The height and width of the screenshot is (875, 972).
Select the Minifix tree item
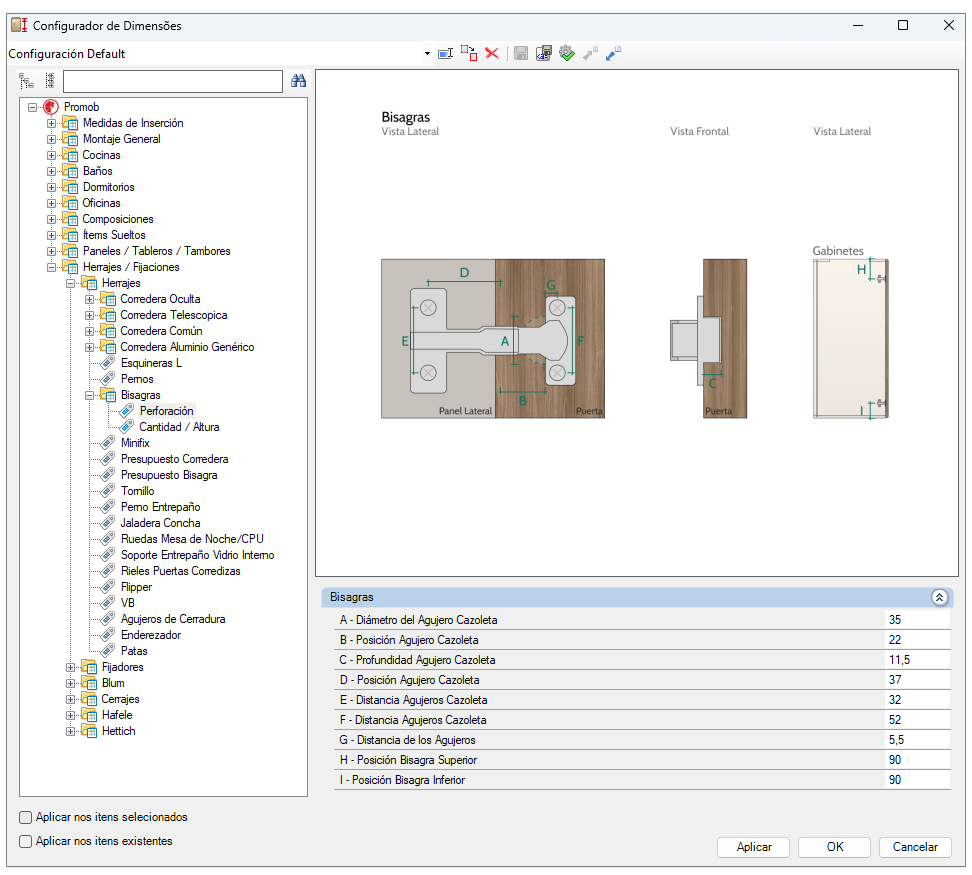(135, 443)
